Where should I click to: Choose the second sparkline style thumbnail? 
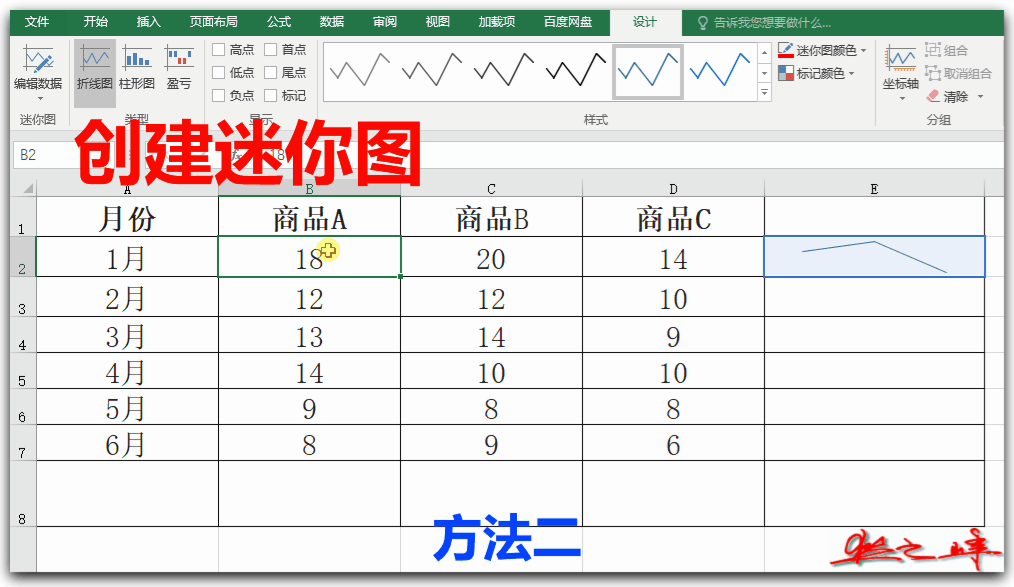[x=432, y=71]
